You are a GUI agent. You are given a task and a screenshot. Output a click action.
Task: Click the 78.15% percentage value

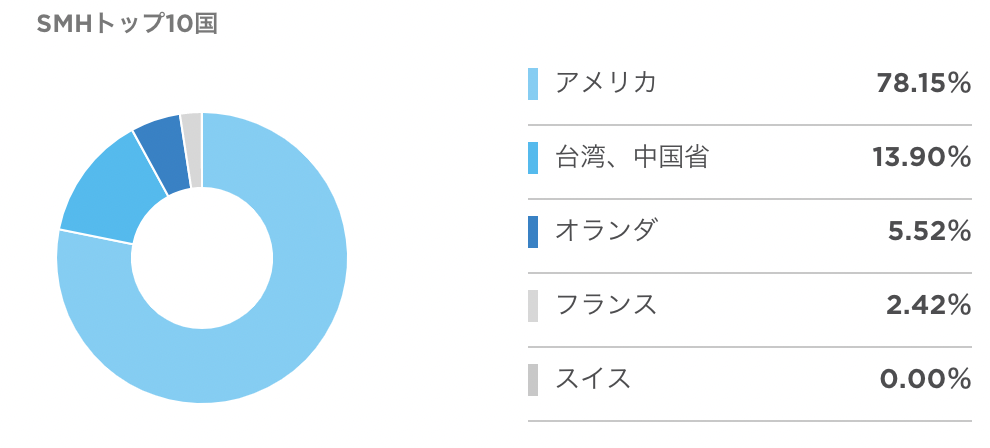pyautogui.click(x=923, y=83)
